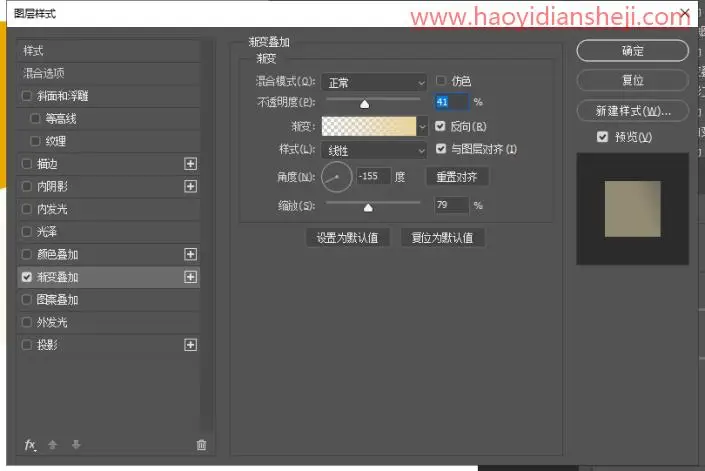Click the 新建样式 button
Screen dimensions: 705x471
click(633, 111)
